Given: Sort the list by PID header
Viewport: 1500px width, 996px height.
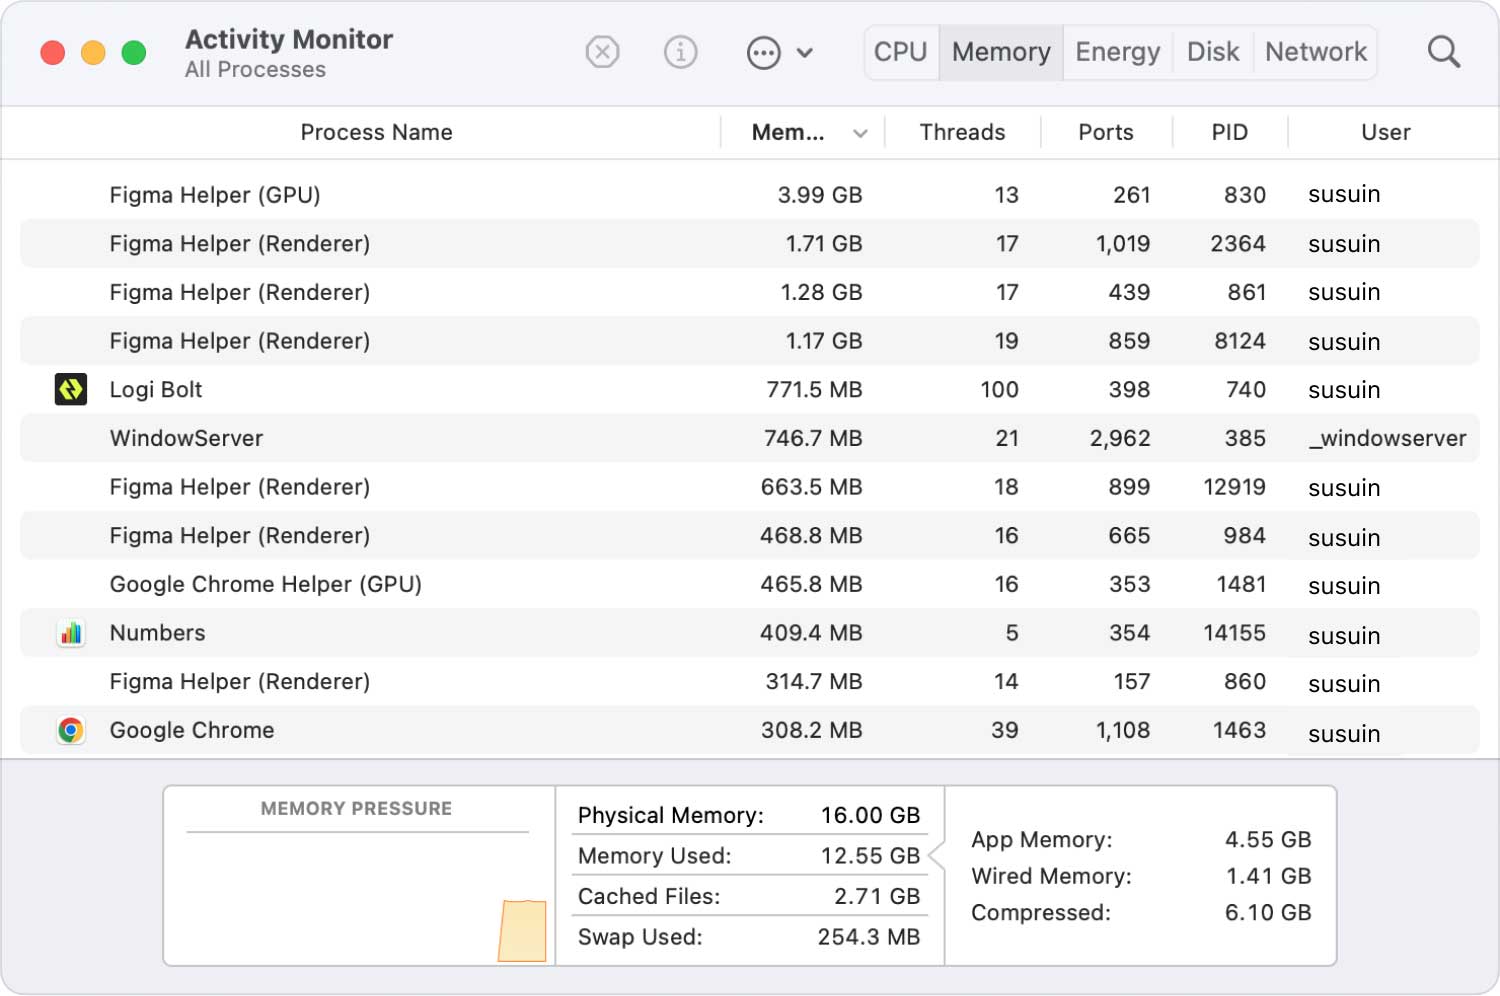Looking at the screenshot, I should pos(1229,132).
